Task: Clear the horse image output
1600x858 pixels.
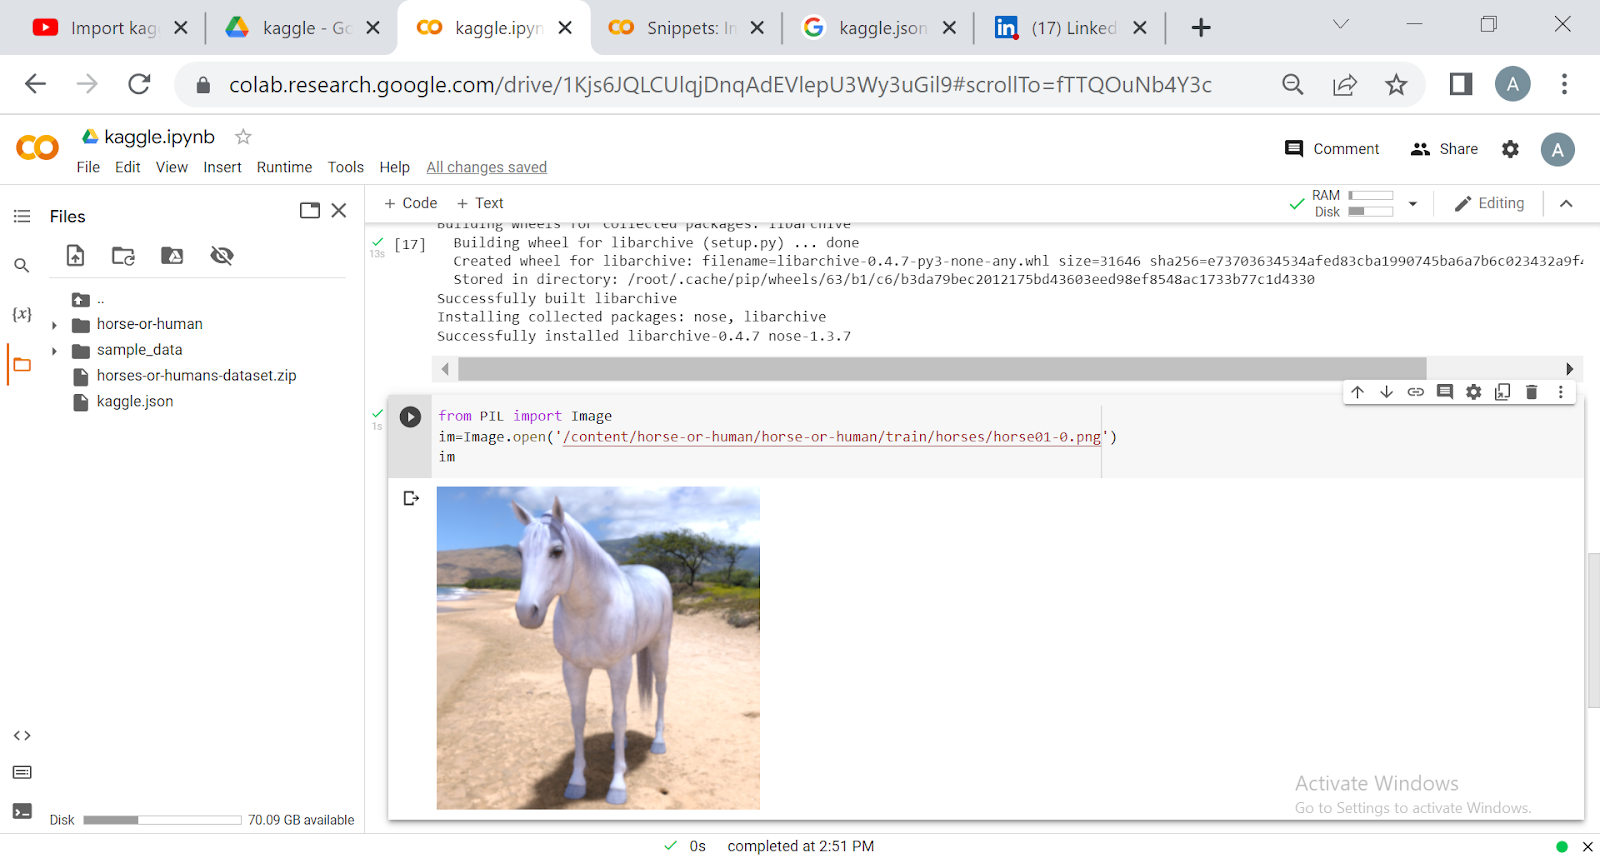Action: (x=411, y=498)
